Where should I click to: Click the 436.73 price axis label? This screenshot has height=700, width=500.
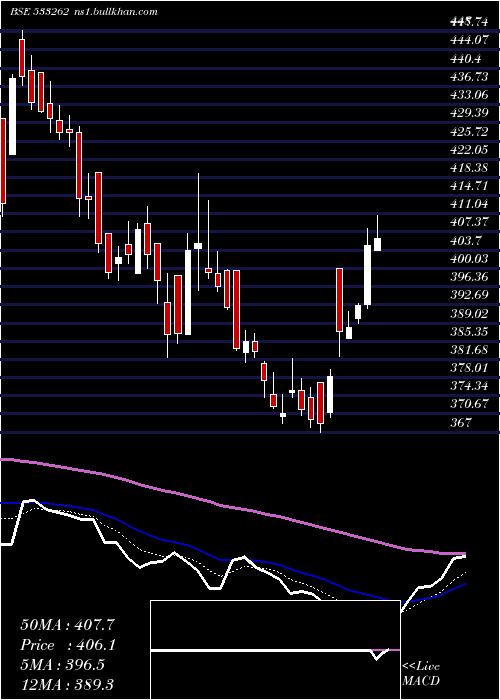point(469,77)
